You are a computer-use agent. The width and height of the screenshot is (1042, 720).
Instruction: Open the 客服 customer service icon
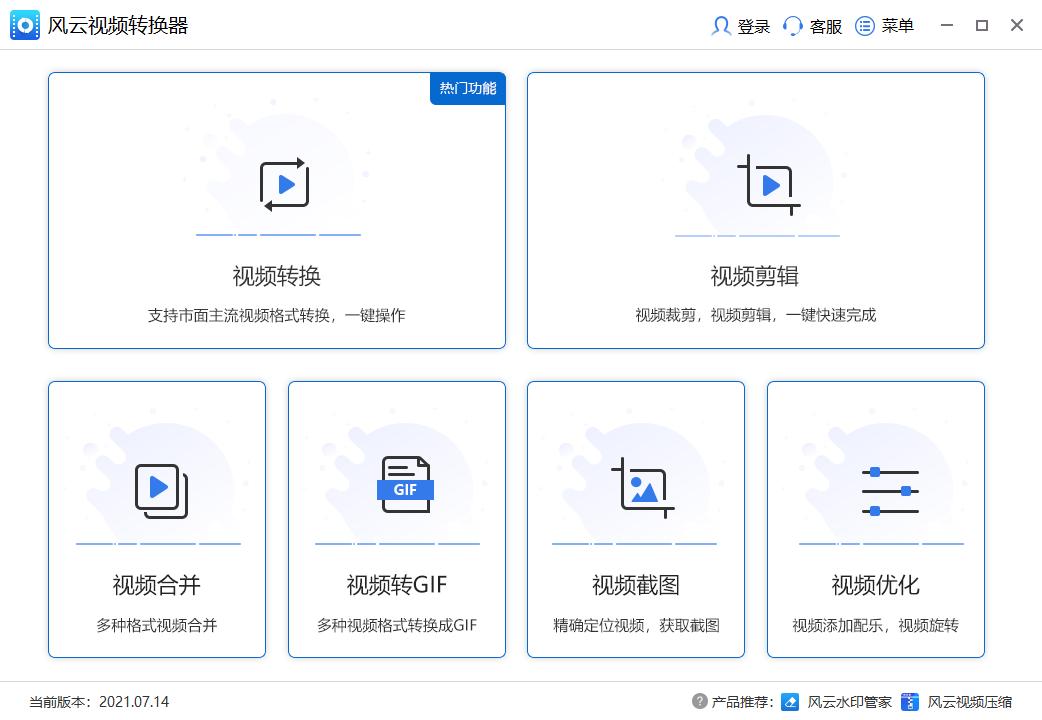(793, 26)
